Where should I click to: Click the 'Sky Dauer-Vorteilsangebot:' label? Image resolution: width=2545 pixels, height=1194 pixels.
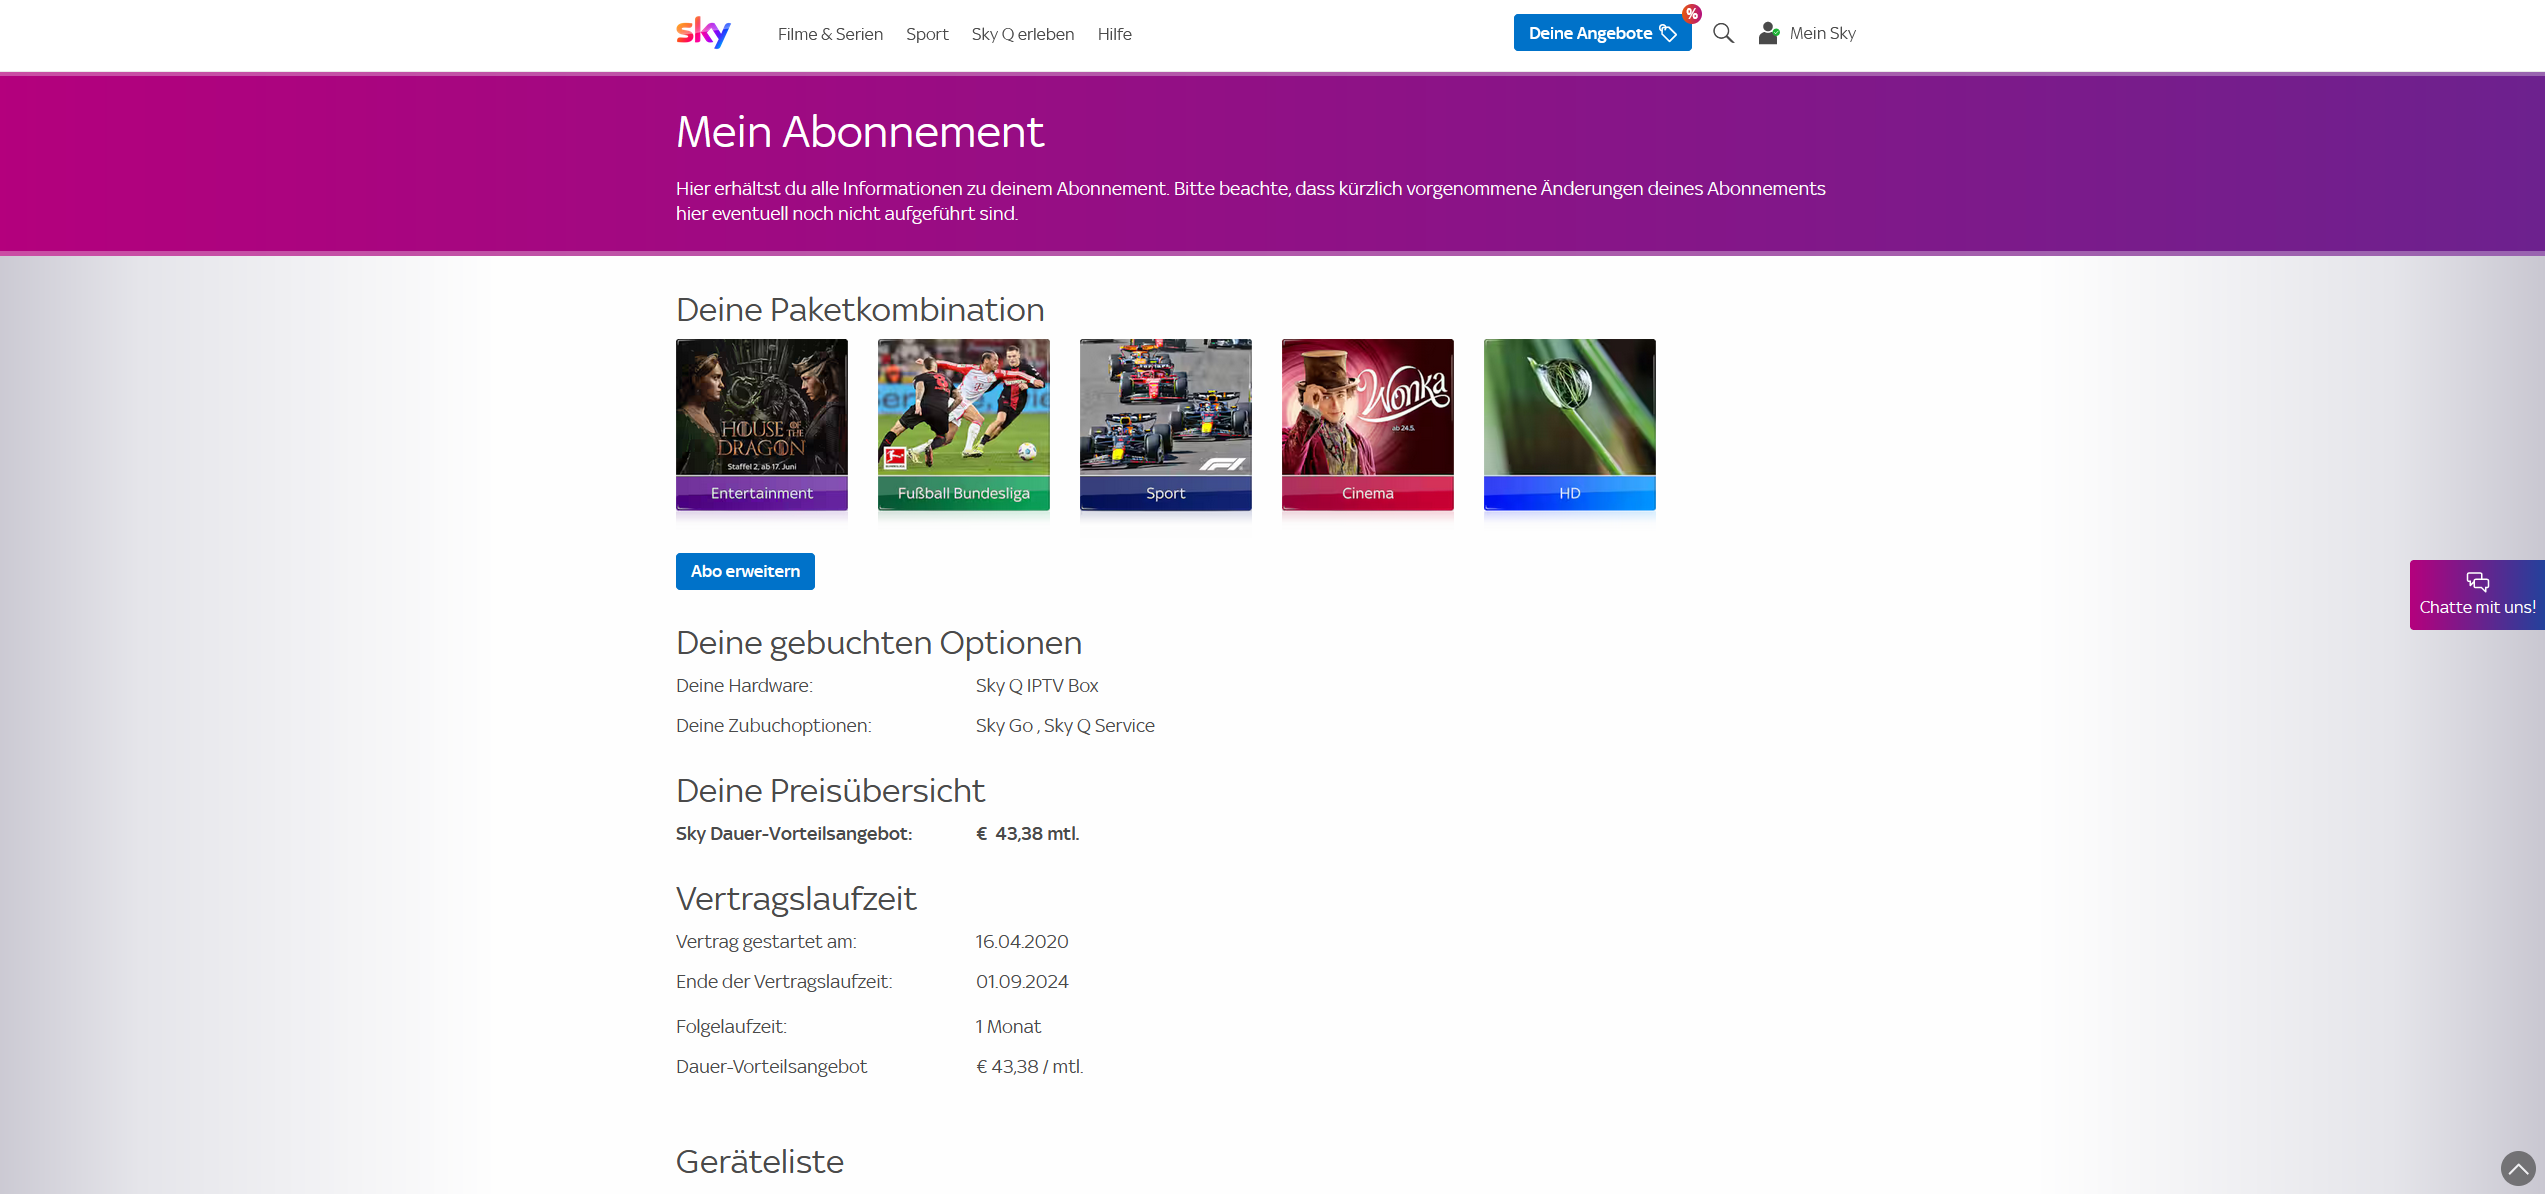(x=794, y=834)
